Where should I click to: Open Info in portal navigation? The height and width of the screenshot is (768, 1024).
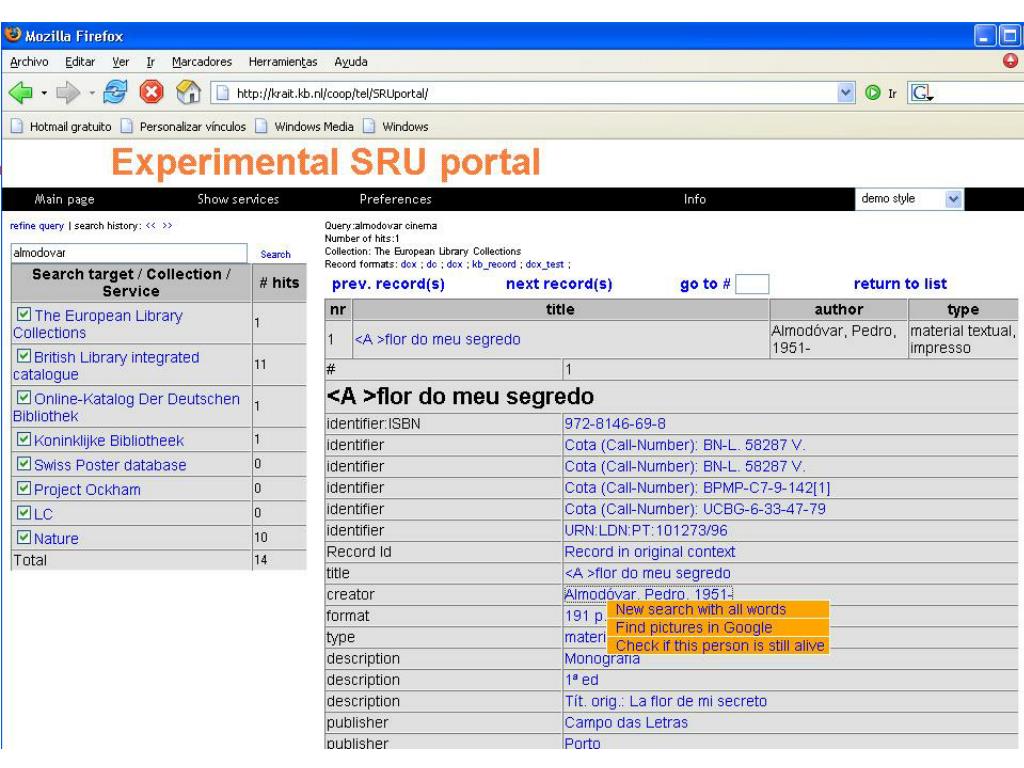pos(695,199)
